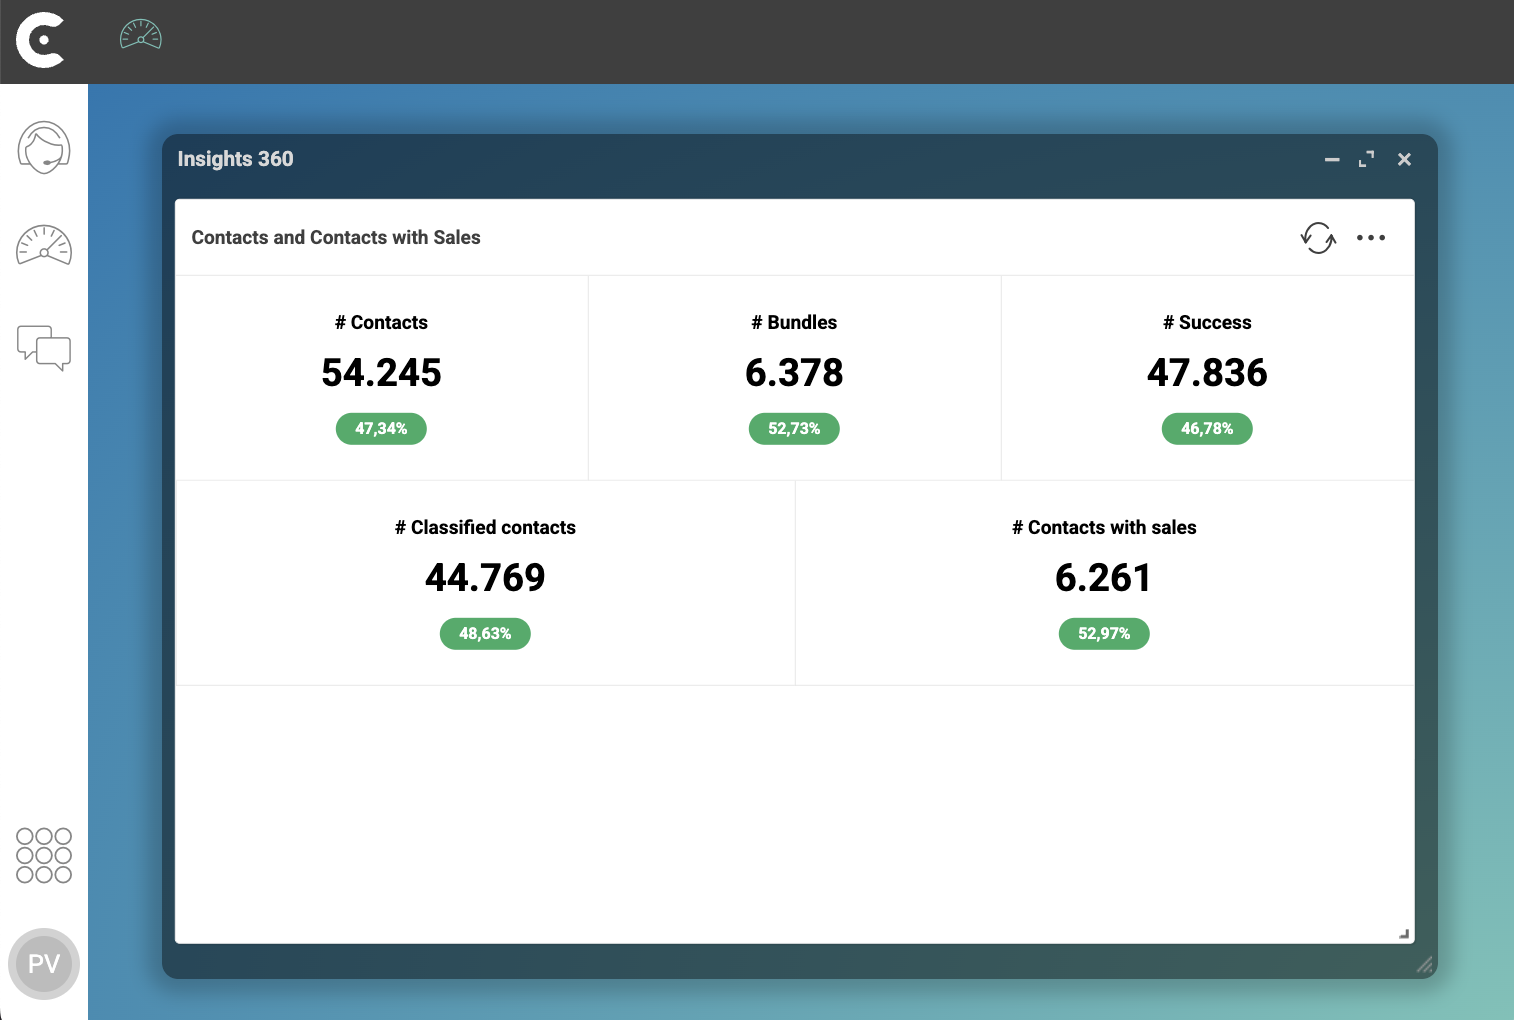Click the # Contacts with sales value 6.261
This screenshot has width=1514, height=1020.
(1104, 578)
